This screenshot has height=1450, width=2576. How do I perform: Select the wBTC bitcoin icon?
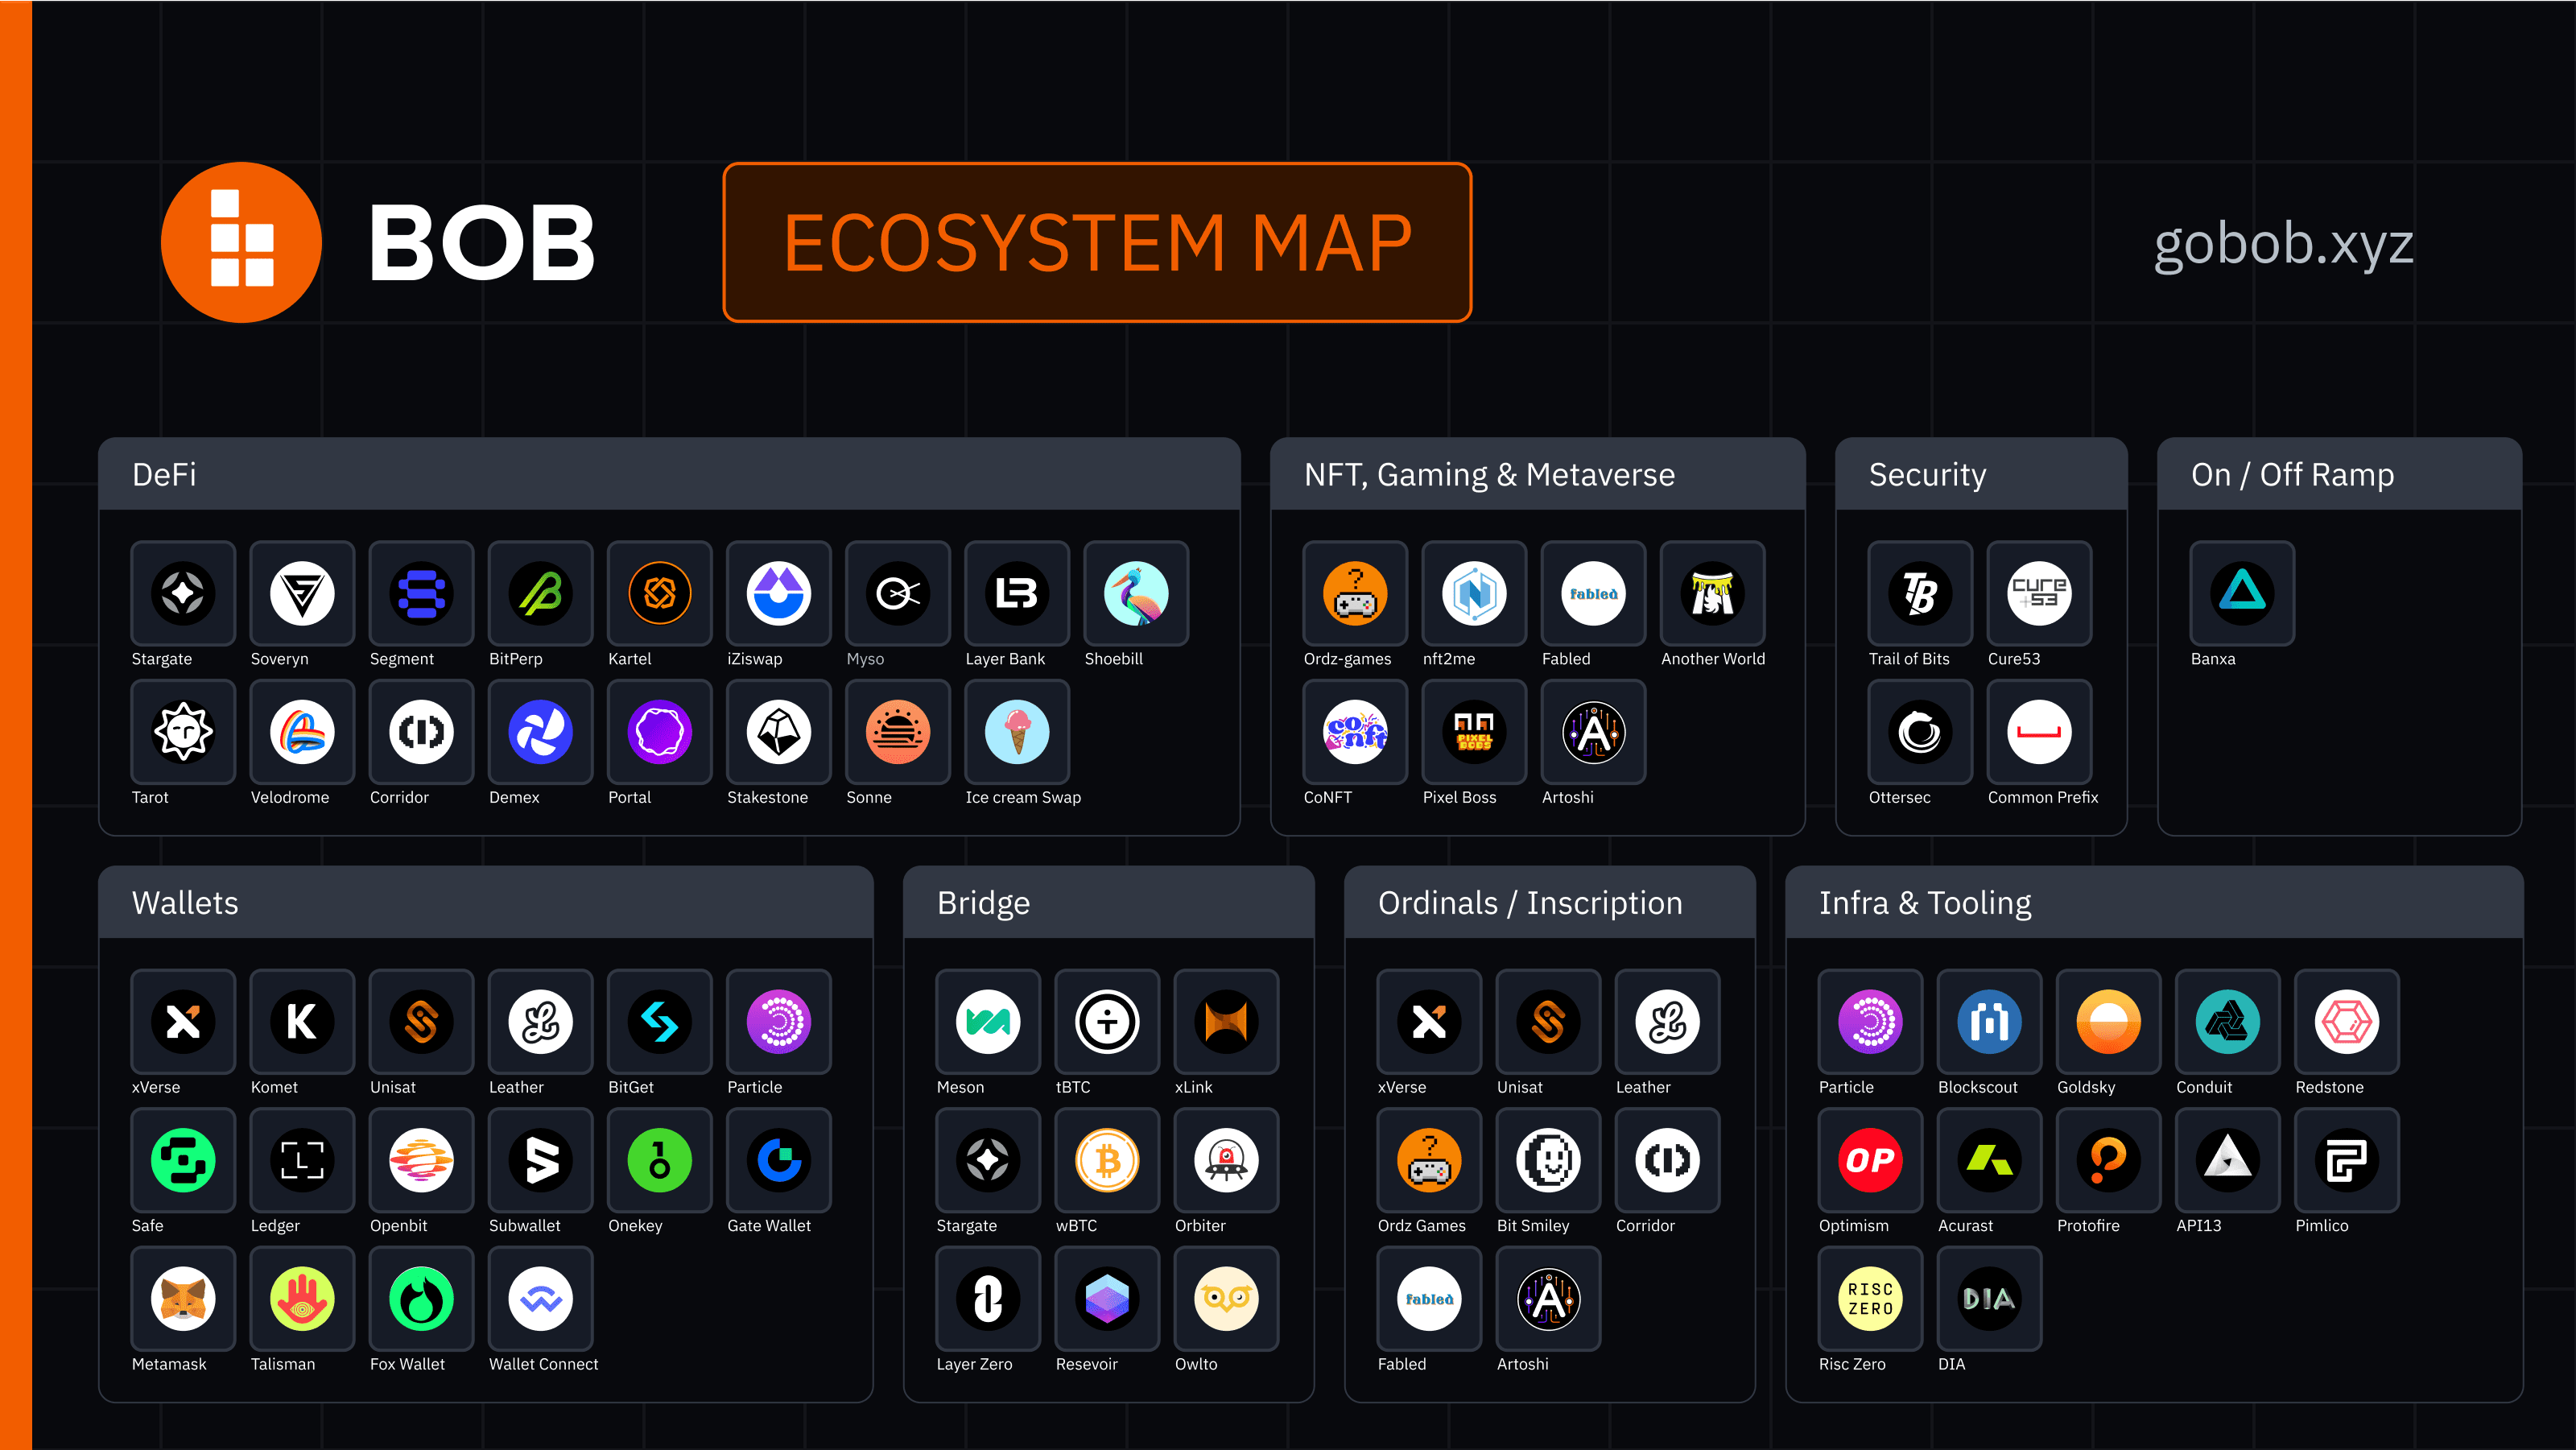pos(1107,1160)
